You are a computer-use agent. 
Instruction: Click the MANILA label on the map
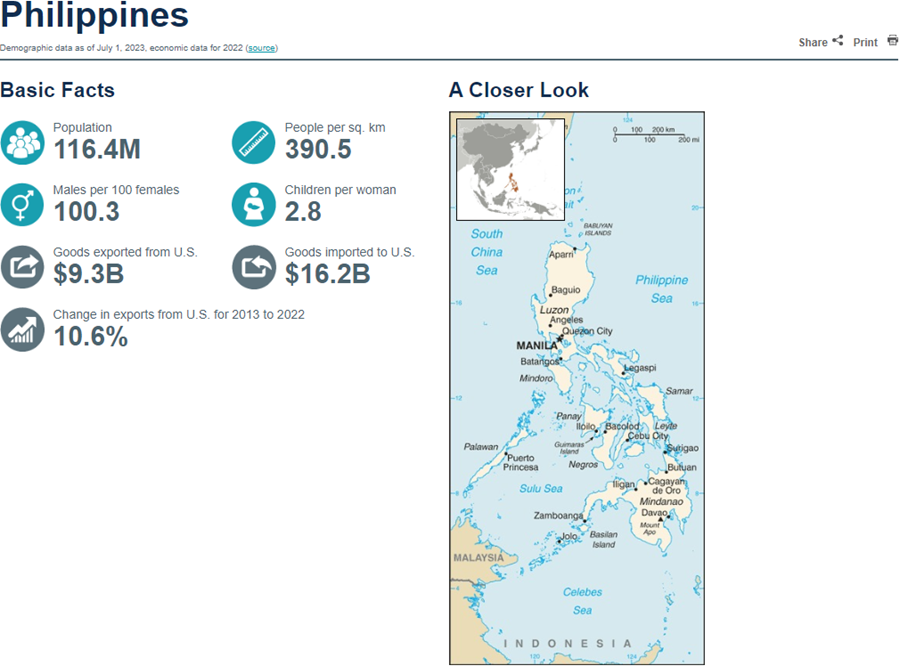[537, 346]
